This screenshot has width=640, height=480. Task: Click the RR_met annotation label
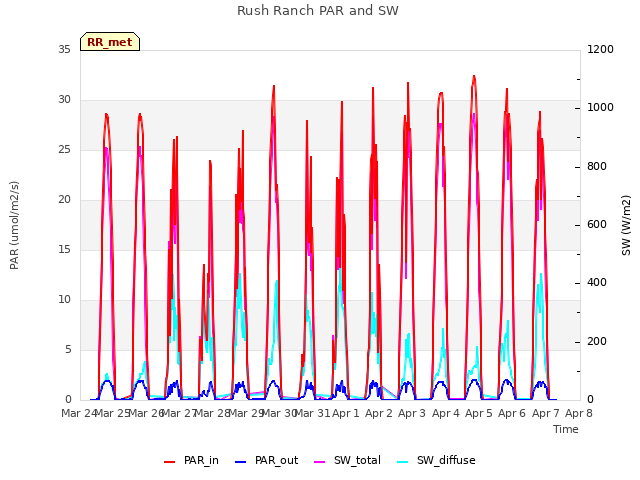pyautogui.click(x=110, y=42)
